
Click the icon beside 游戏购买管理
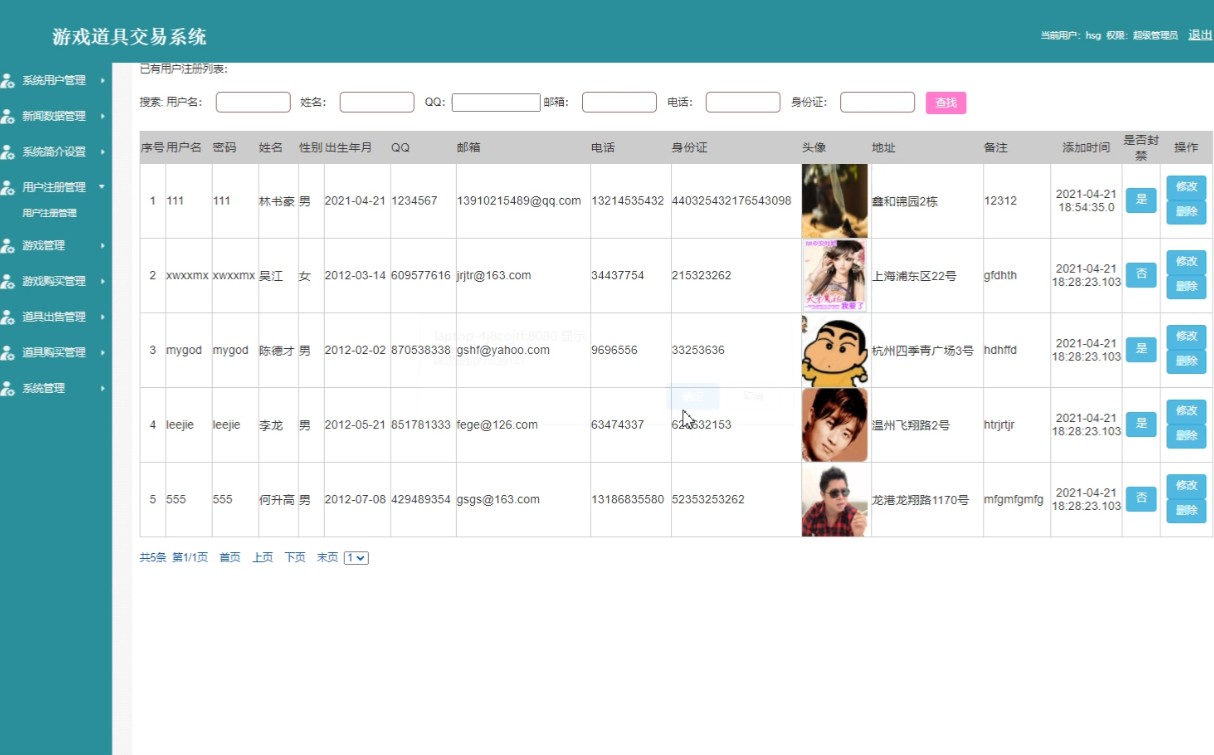[8, 281]
